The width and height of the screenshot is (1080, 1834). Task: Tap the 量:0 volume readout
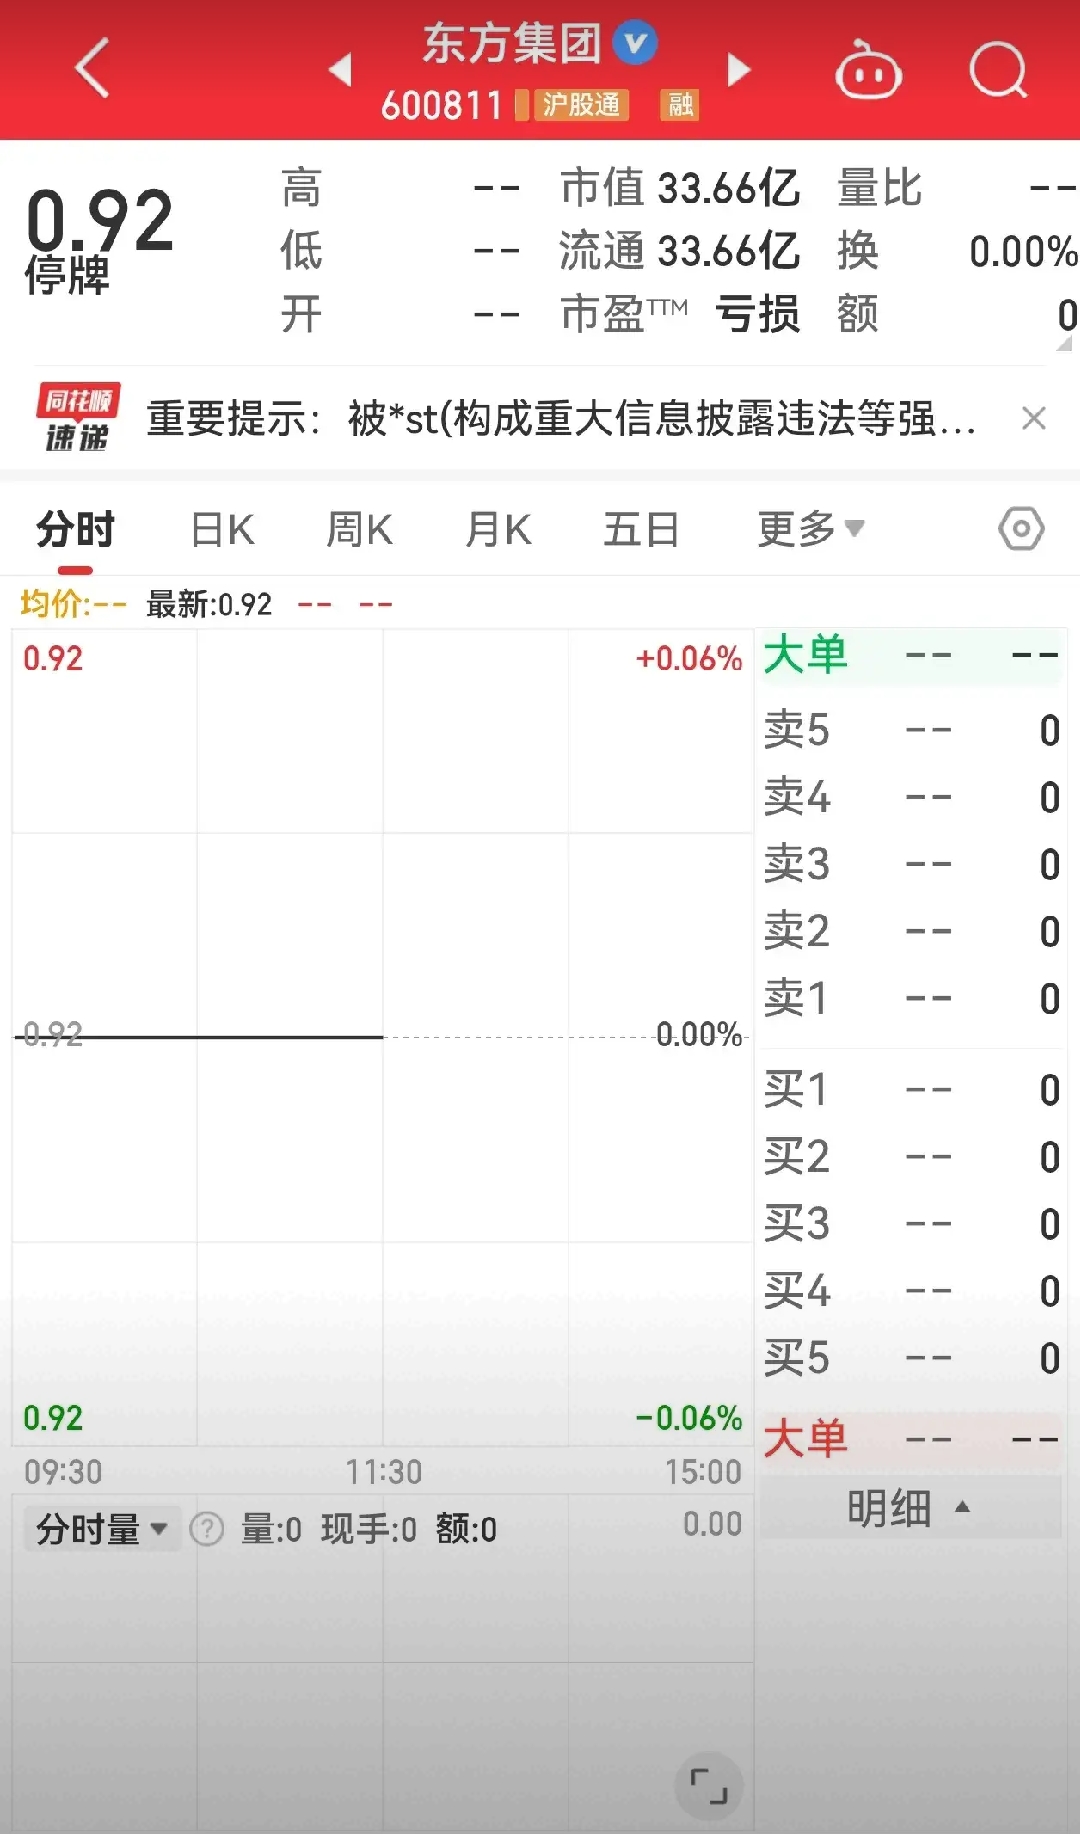point(271,1529)
